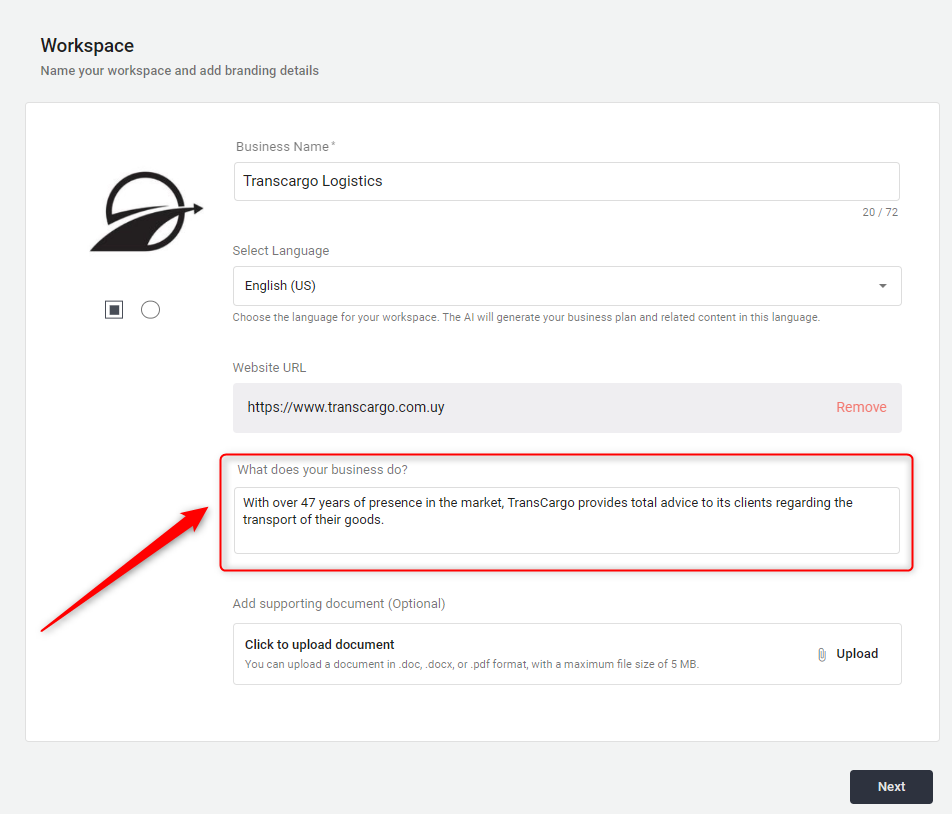Click the 'Name your workspace' subtitle
952x814 pixels.
pyautogui.click(x=180, y=70)
